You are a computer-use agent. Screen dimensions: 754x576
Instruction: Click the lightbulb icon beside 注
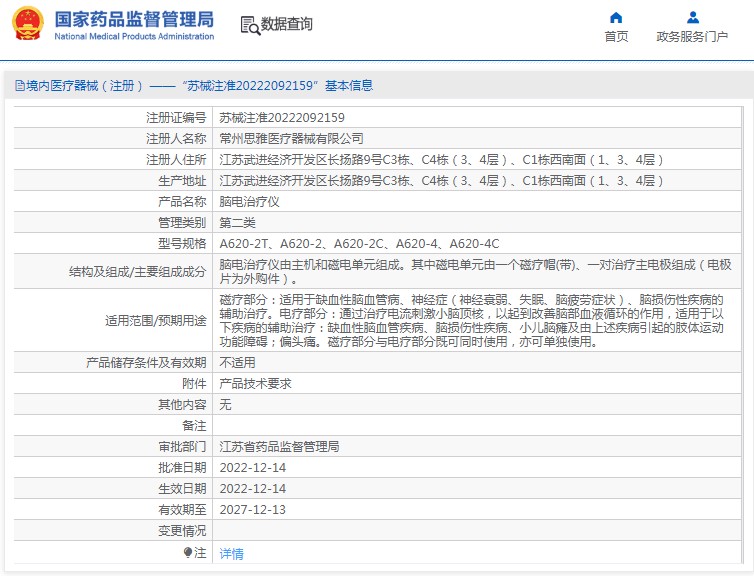pos(188,552)
